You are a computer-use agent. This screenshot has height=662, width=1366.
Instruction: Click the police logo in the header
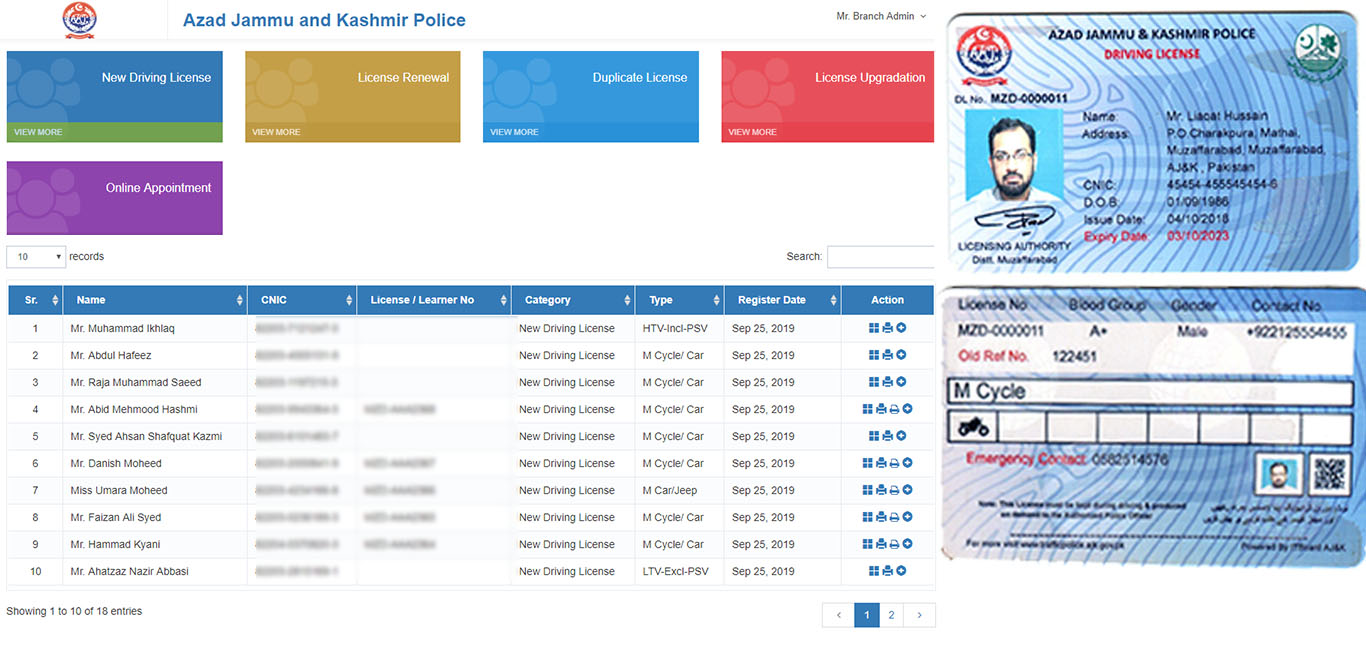click(80, 20)
